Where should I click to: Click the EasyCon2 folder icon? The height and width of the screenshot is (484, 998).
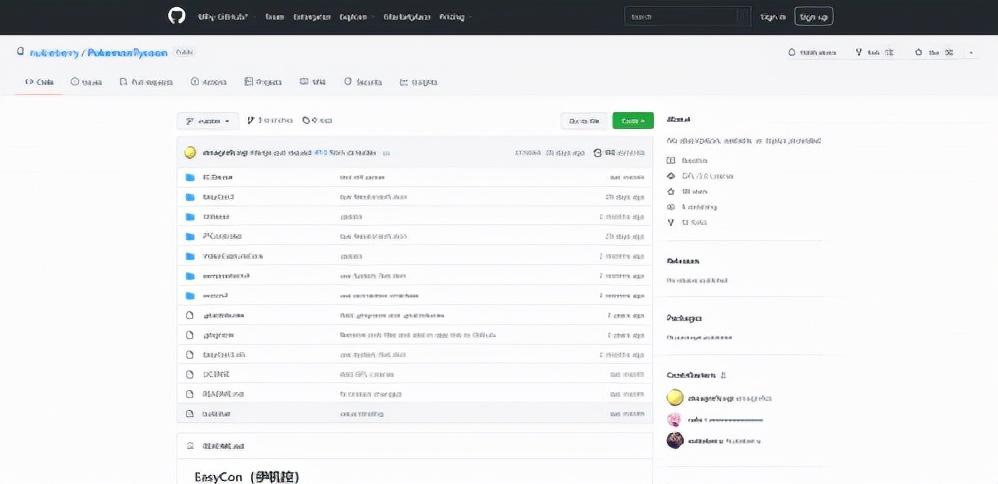click(x=190, y=197)
